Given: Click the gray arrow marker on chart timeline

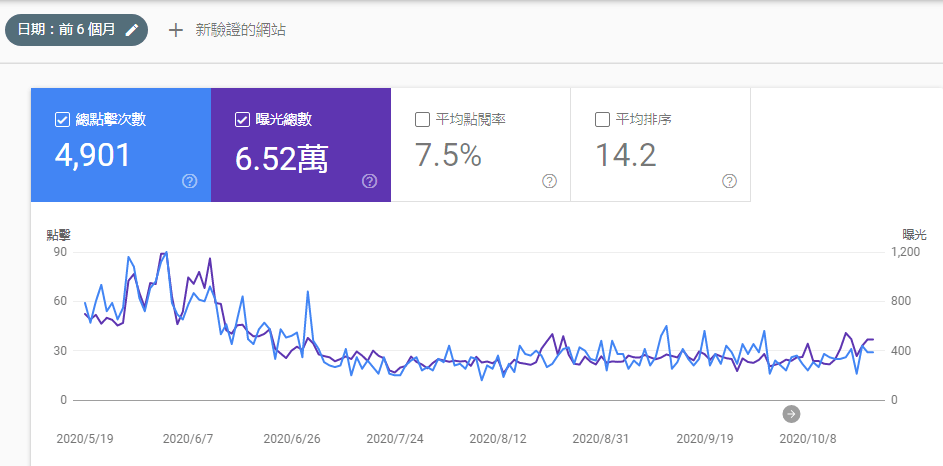Looking at the screenshot, I should 791,414.
